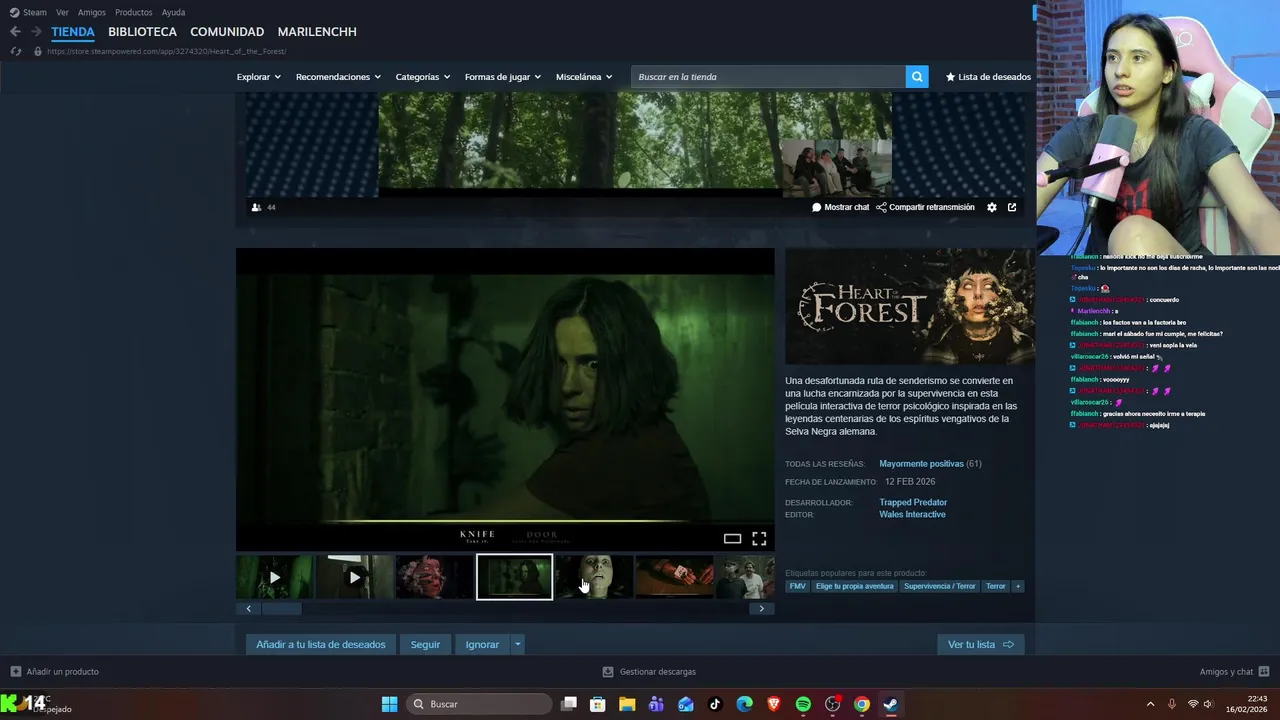Image resolution: width=1280 pixels, height=720 pixels.
Task: Open Lista de deseados wishlist
Action: click(988, 77)
